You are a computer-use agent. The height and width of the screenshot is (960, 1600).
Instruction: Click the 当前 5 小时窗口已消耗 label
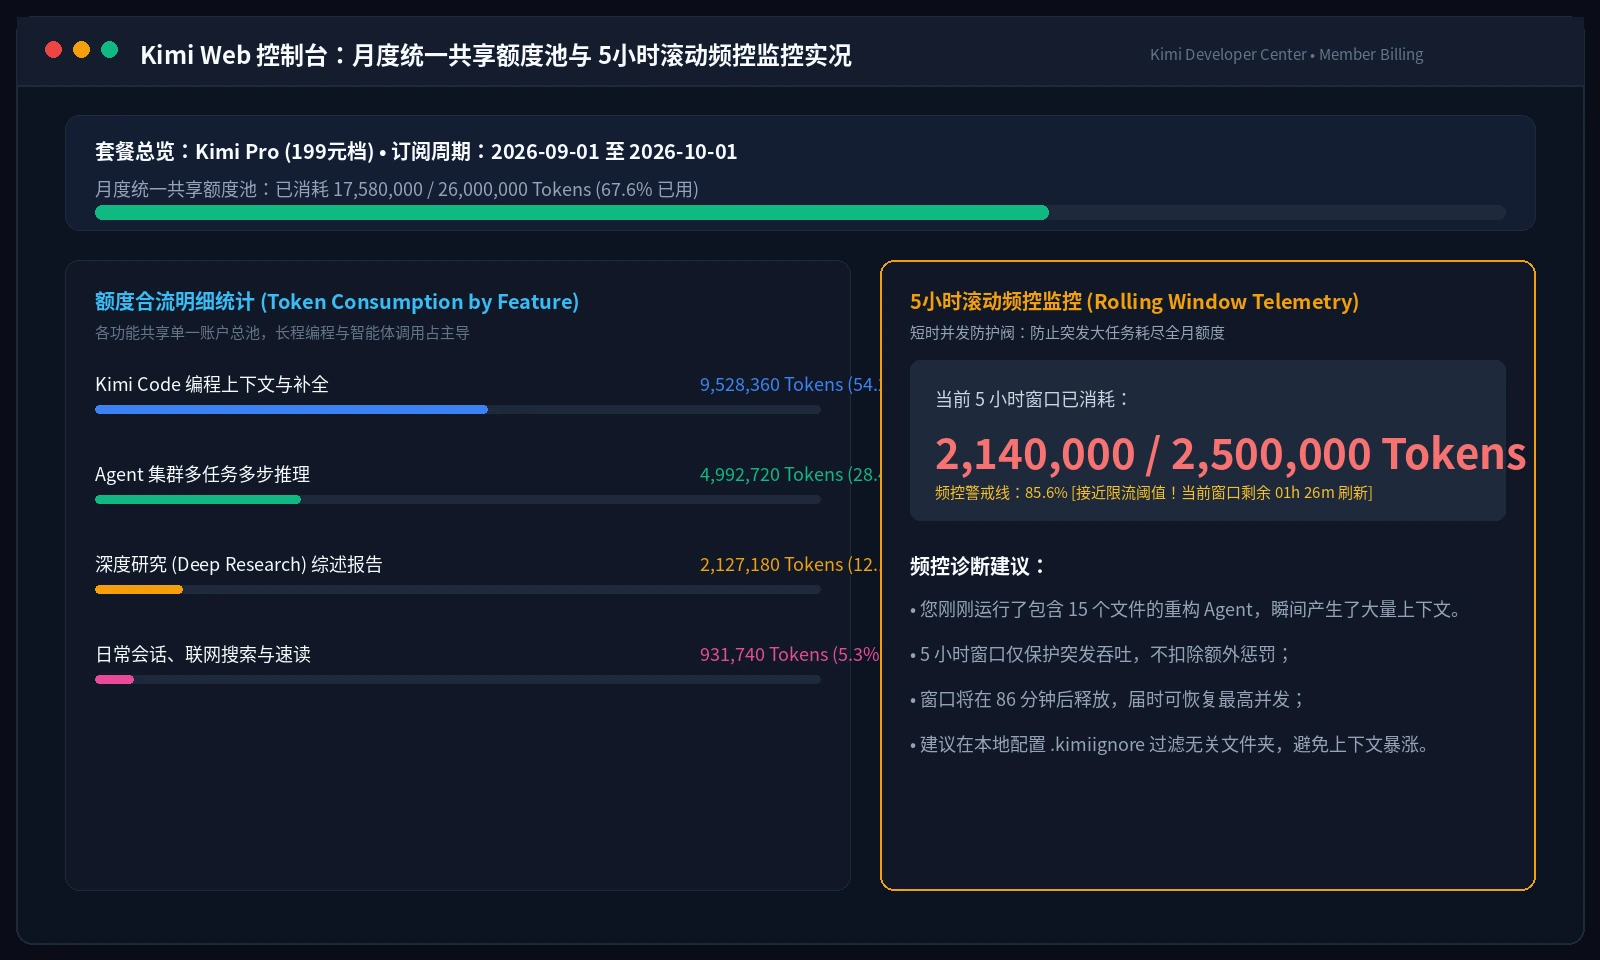coord(1033,399)
